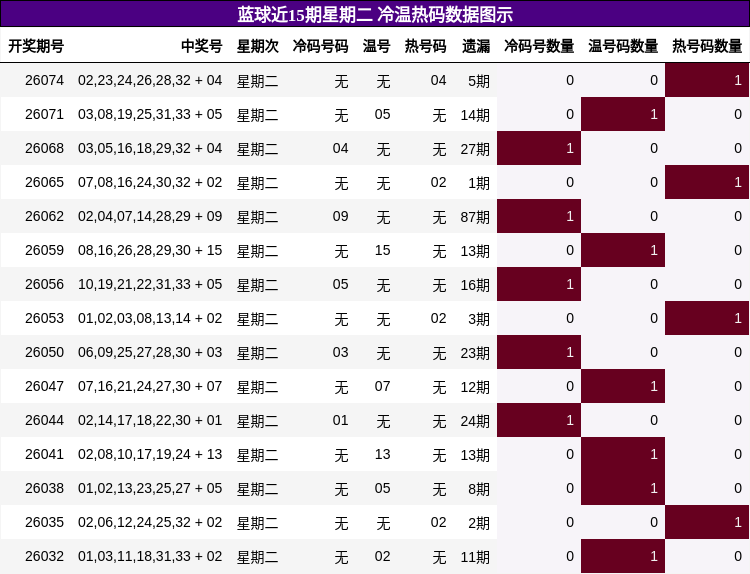Select winning numbers 06,09,25,27,28,30 + 03

click(x=150, y=352)
